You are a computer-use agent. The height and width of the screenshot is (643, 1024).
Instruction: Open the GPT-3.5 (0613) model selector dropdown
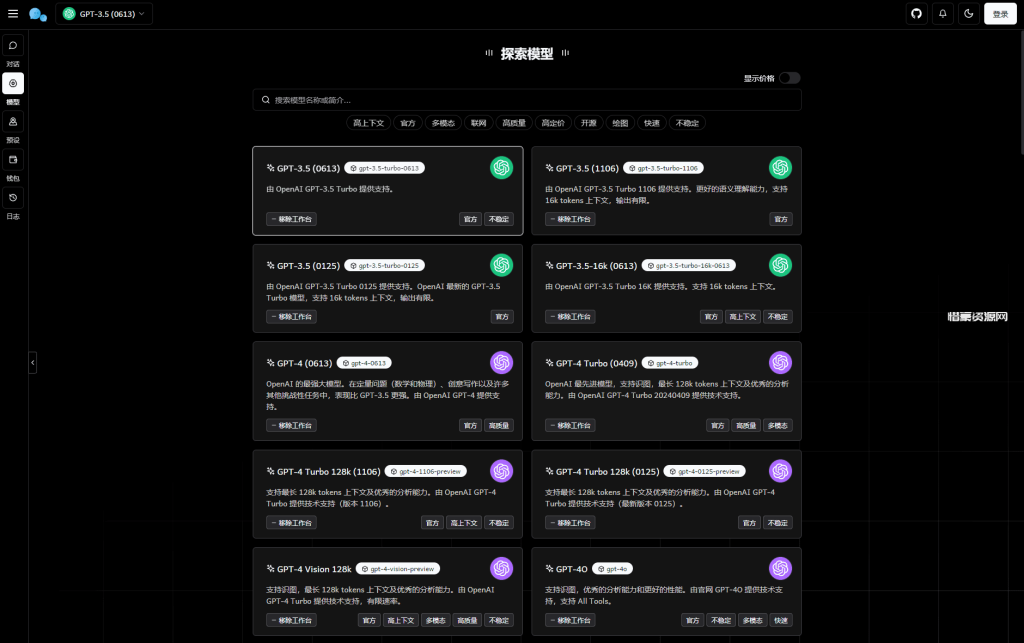click(x=105, y=14)
